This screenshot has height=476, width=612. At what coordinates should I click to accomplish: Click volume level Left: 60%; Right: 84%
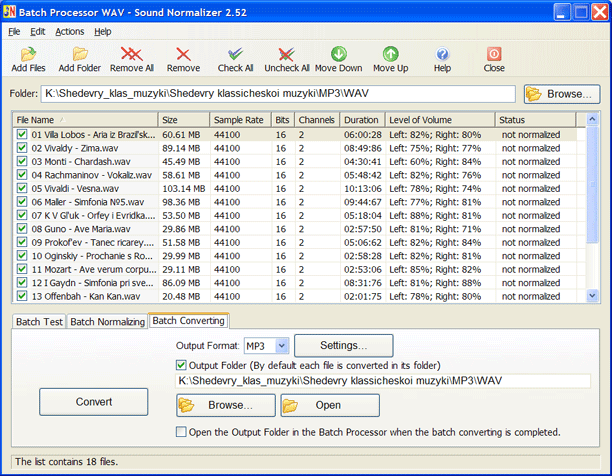coord(435,162)
